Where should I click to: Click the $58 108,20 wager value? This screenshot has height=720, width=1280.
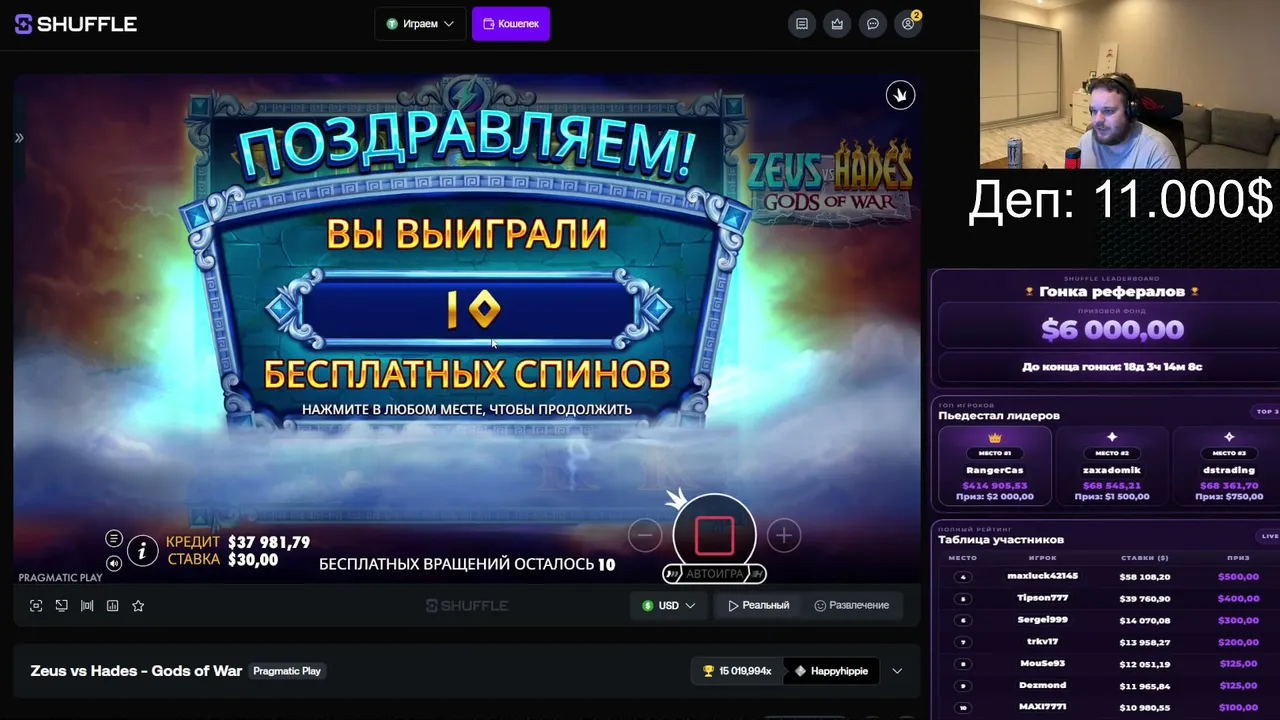point(1145,577)
